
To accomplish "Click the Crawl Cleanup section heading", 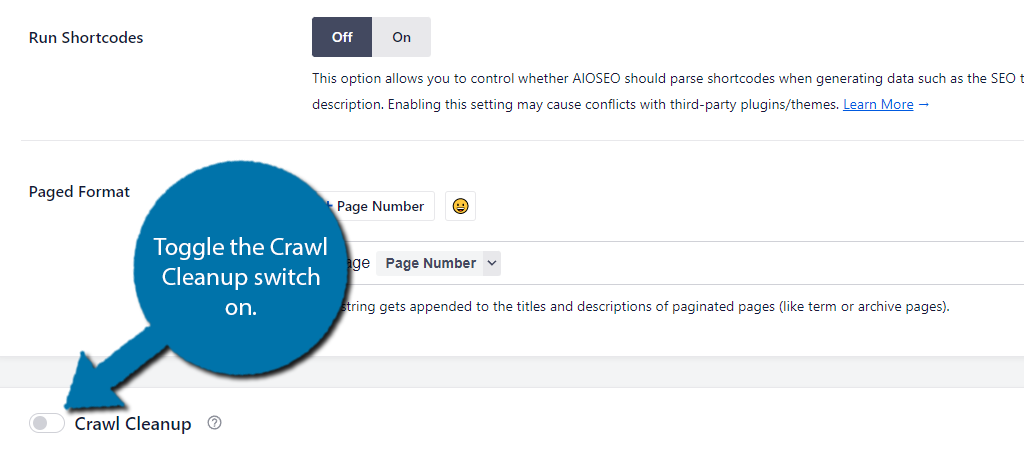I will 133,424.
